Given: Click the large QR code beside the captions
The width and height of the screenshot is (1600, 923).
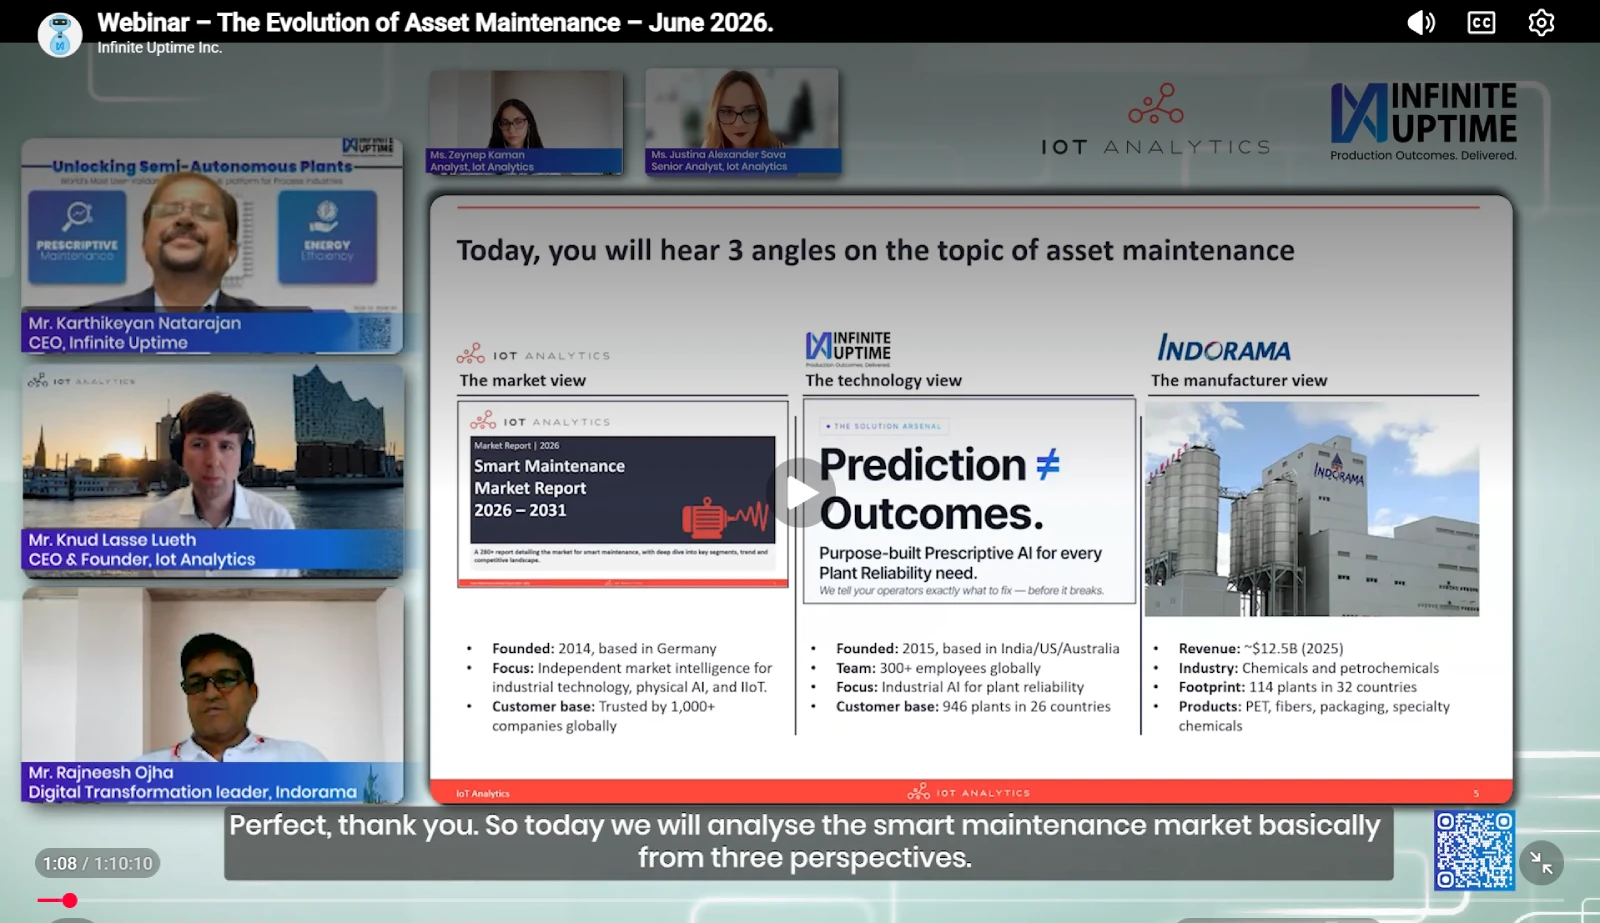Looking at the screenshot, I should coord(1475,850).
